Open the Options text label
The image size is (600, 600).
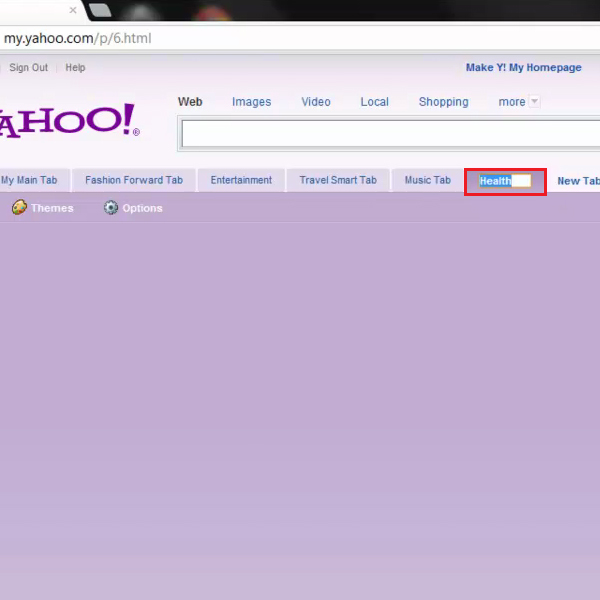pyautogui.click(x=142, y=208)
